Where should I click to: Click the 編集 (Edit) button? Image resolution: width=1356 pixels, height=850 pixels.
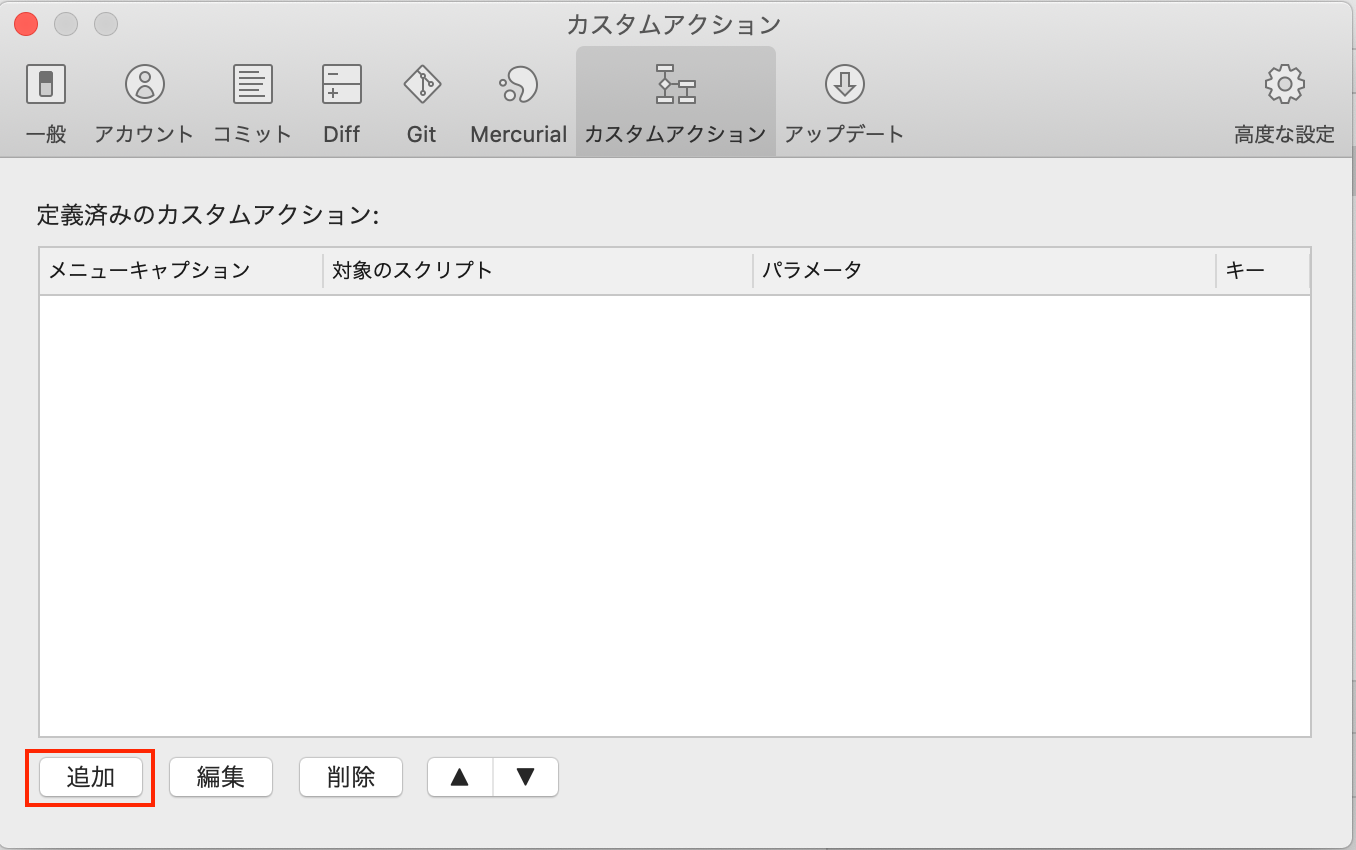tap(221, 777)
